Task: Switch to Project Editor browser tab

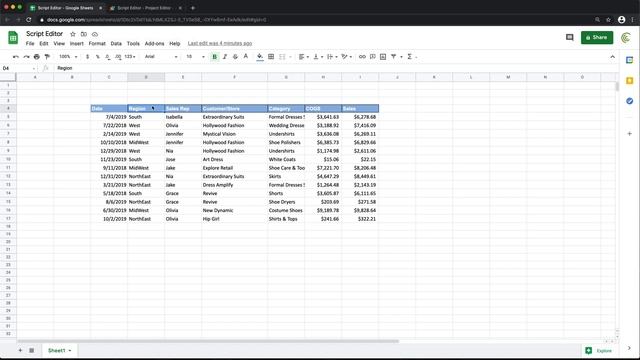Action: click(144, 8)
